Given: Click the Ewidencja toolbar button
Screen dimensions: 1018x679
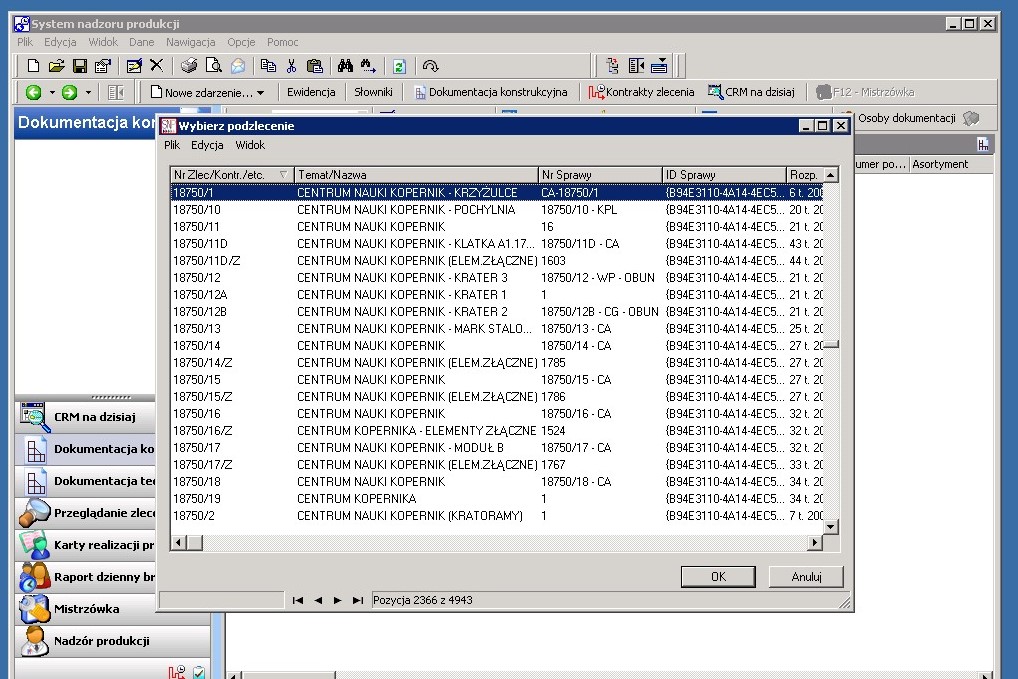Looking at the screenshot, I should pyautogui.click(x=311, y=92).
